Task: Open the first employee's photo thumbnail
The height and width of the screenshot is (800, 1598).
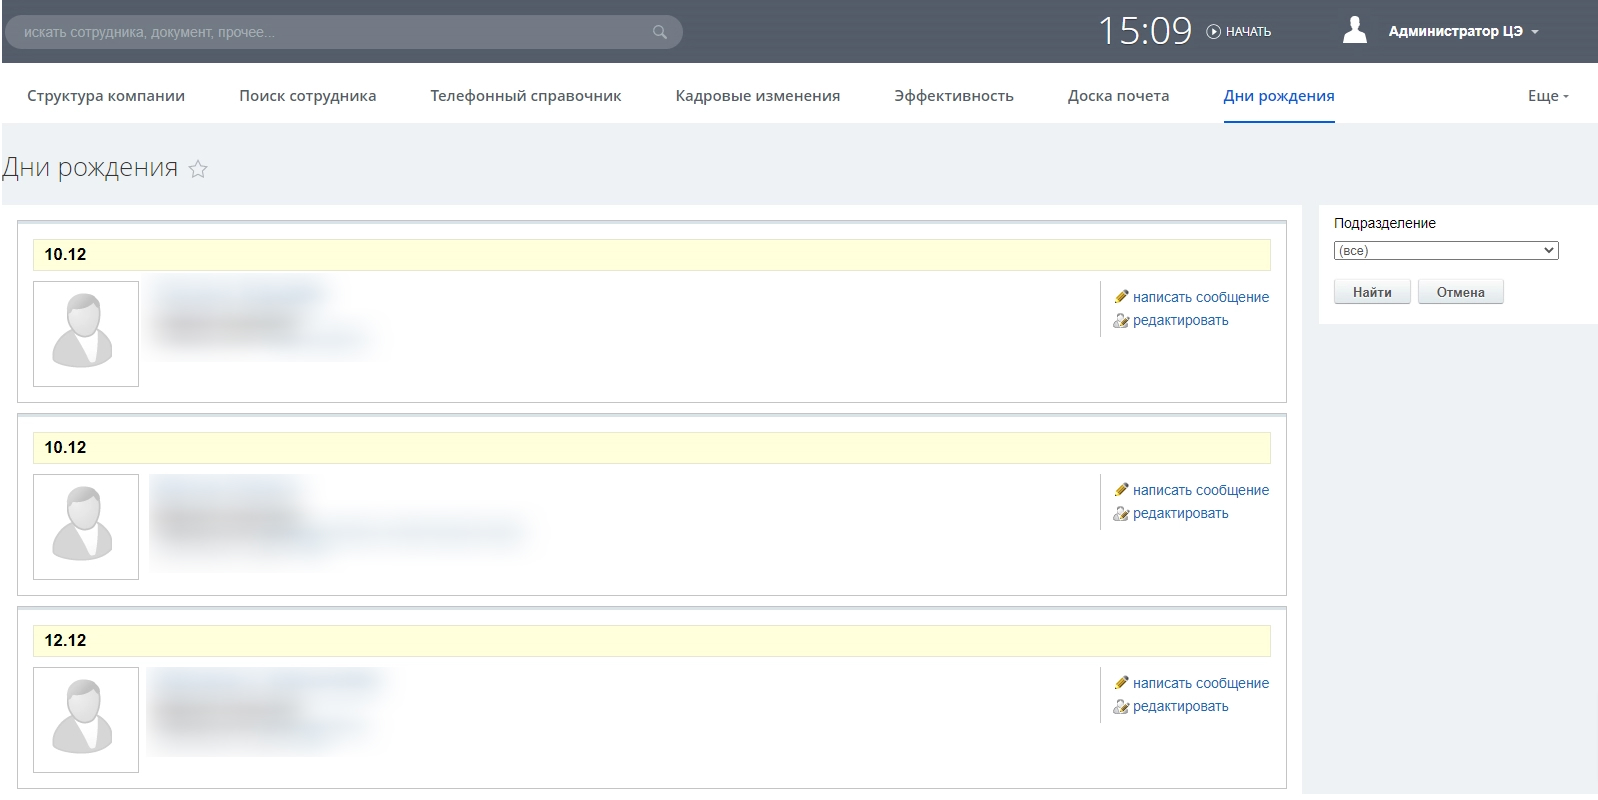Action: [86, 334]
